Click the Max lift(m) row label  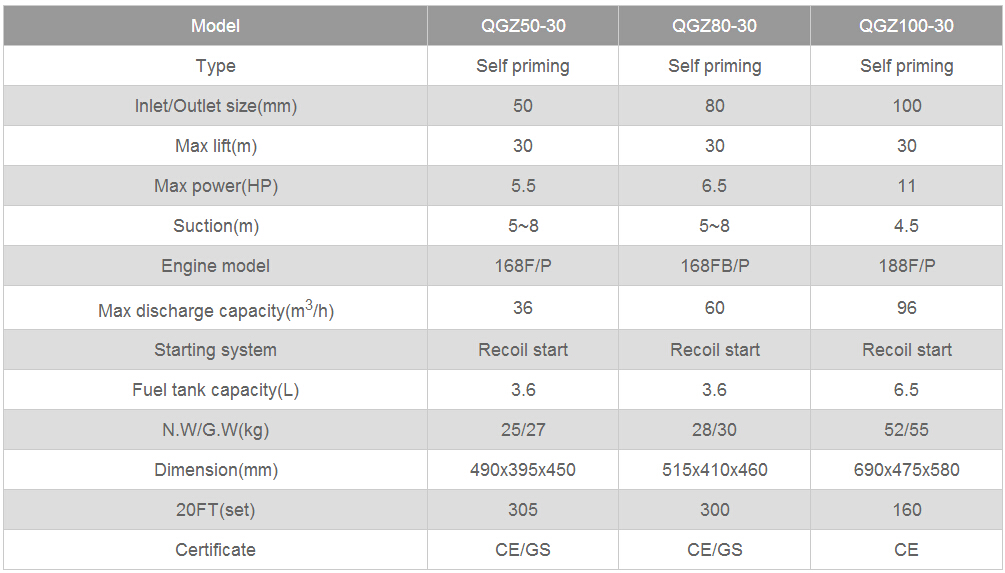point(215,145)
